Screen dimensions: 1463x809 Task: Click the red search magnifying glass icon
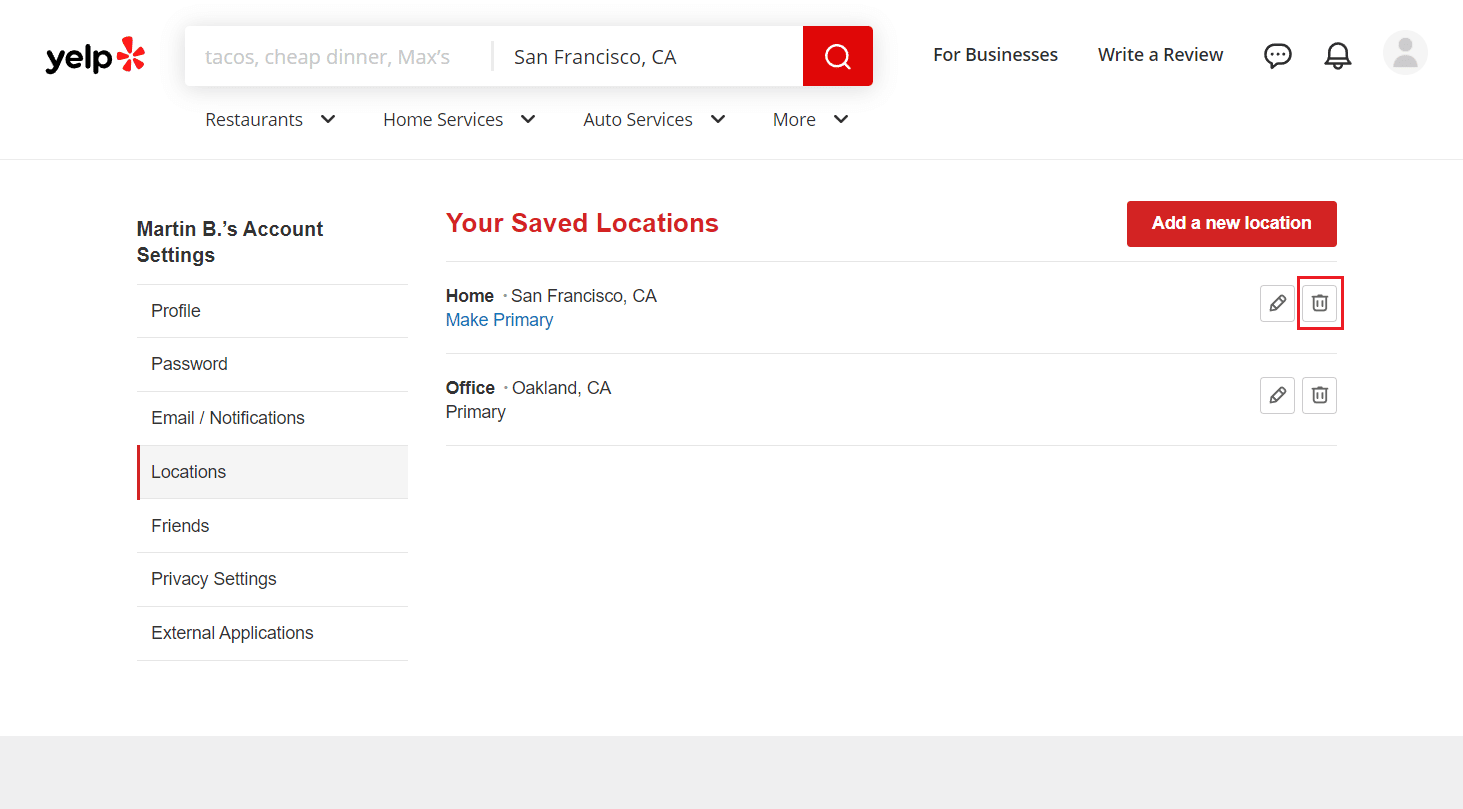point(837,55)
